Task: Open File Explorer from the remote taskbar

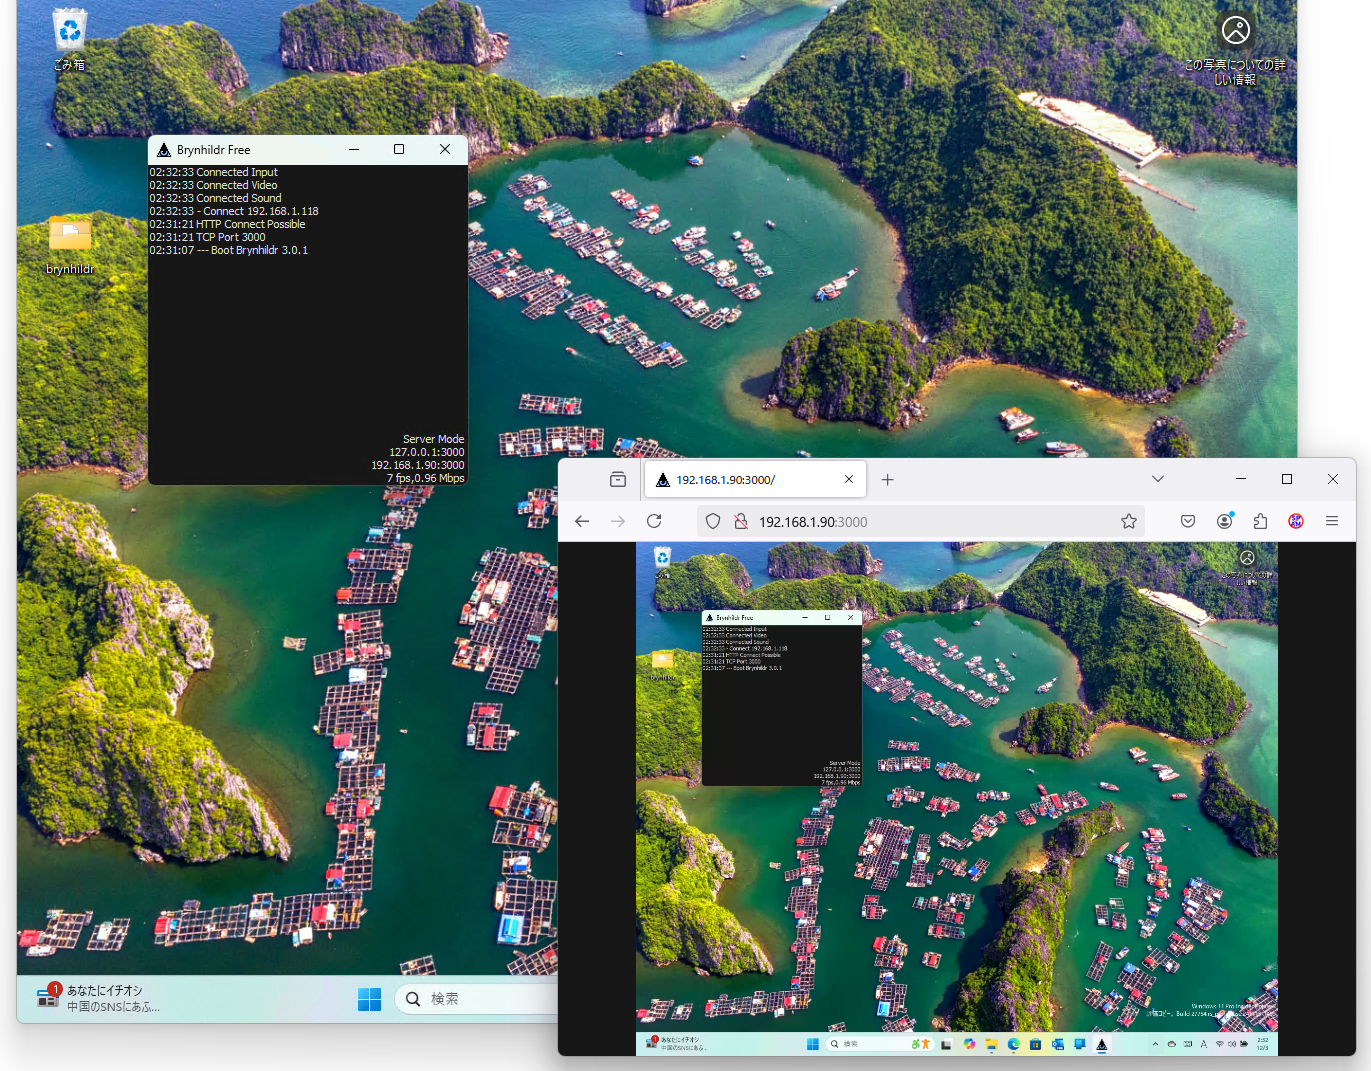Action: (x=990, y=1043)
